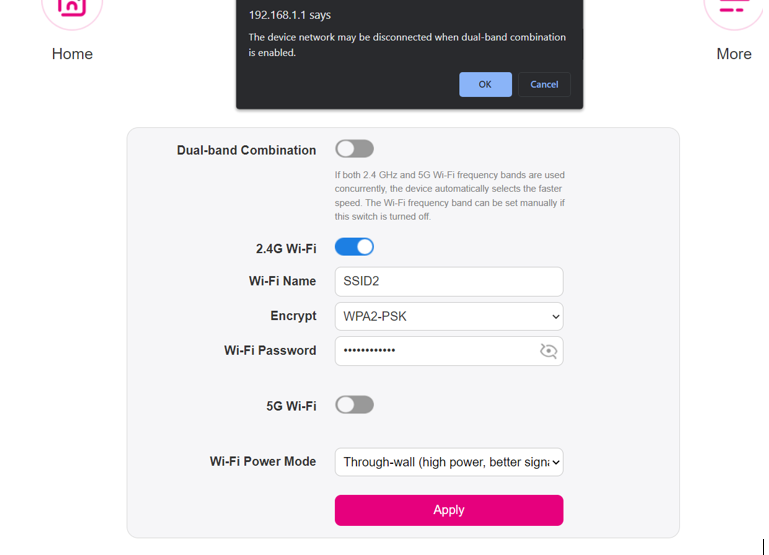Click the Dual-band Combination label
Image resolution: width=769 pixels, height=555 pixels.
tap(246, 150)
